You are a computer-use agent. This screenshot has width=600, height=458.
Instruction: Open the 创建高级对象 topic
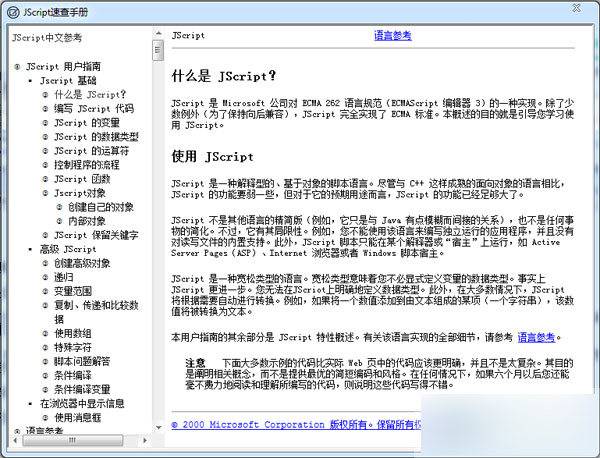point(82,263)
